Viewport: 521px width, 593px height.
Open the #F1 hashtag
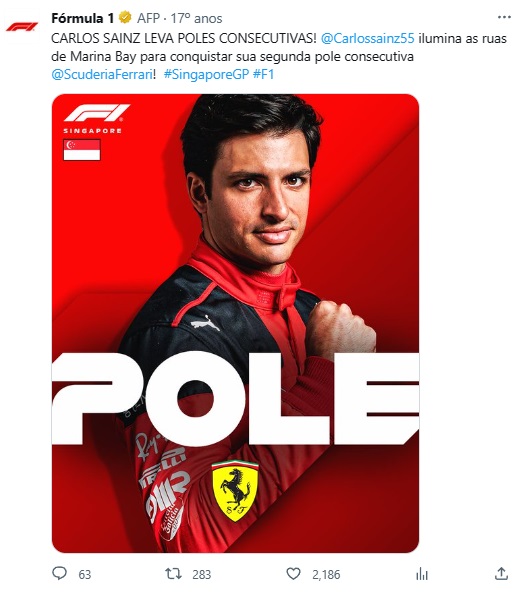(x=263, y=74)
